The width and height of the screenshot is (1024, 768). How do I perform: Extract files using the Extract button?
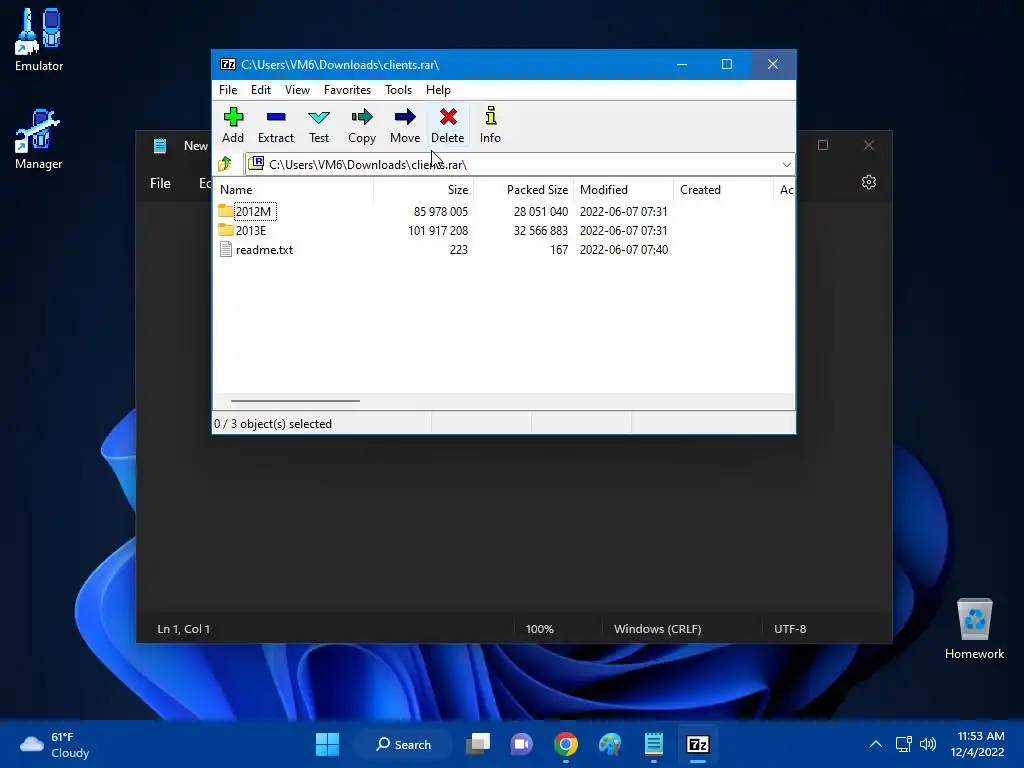[x=276, y=125]
